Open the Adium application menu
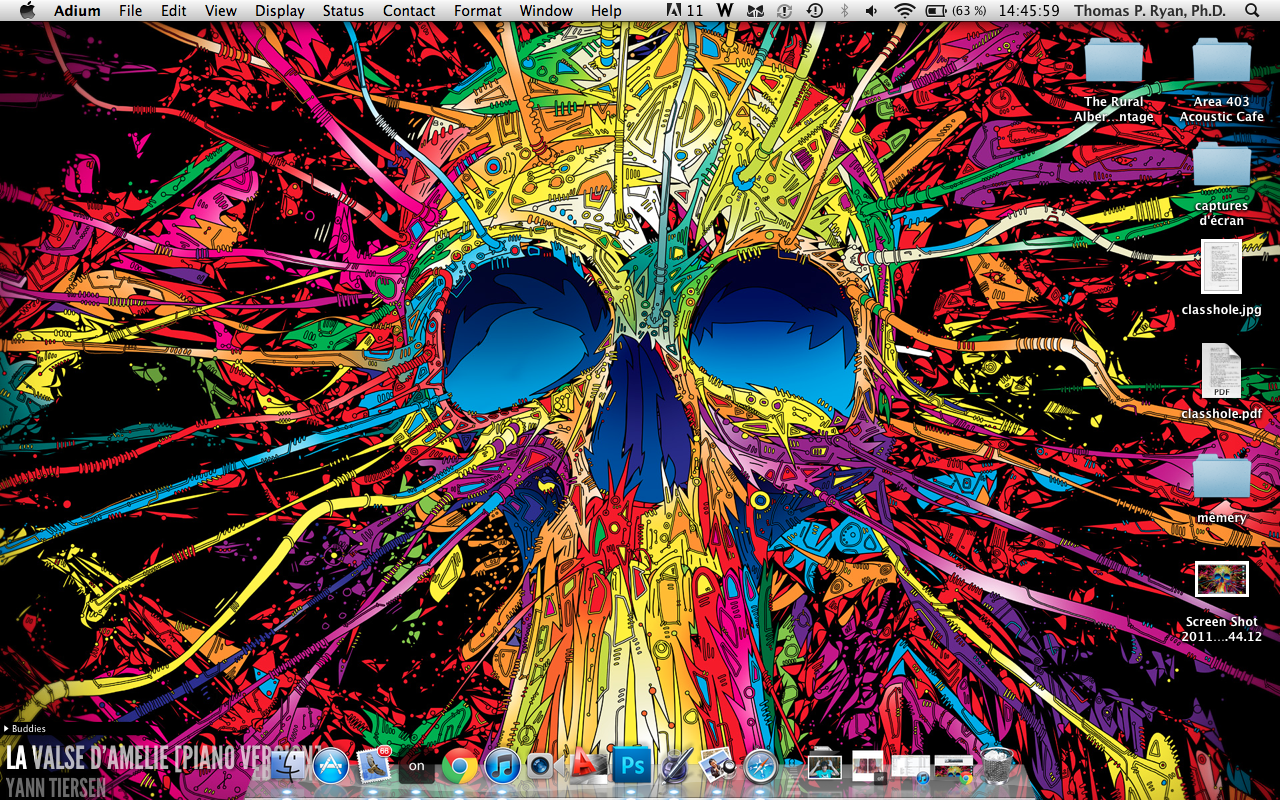Image resolution: width=1280 pixels, height=800 pixels. point(75,11)
